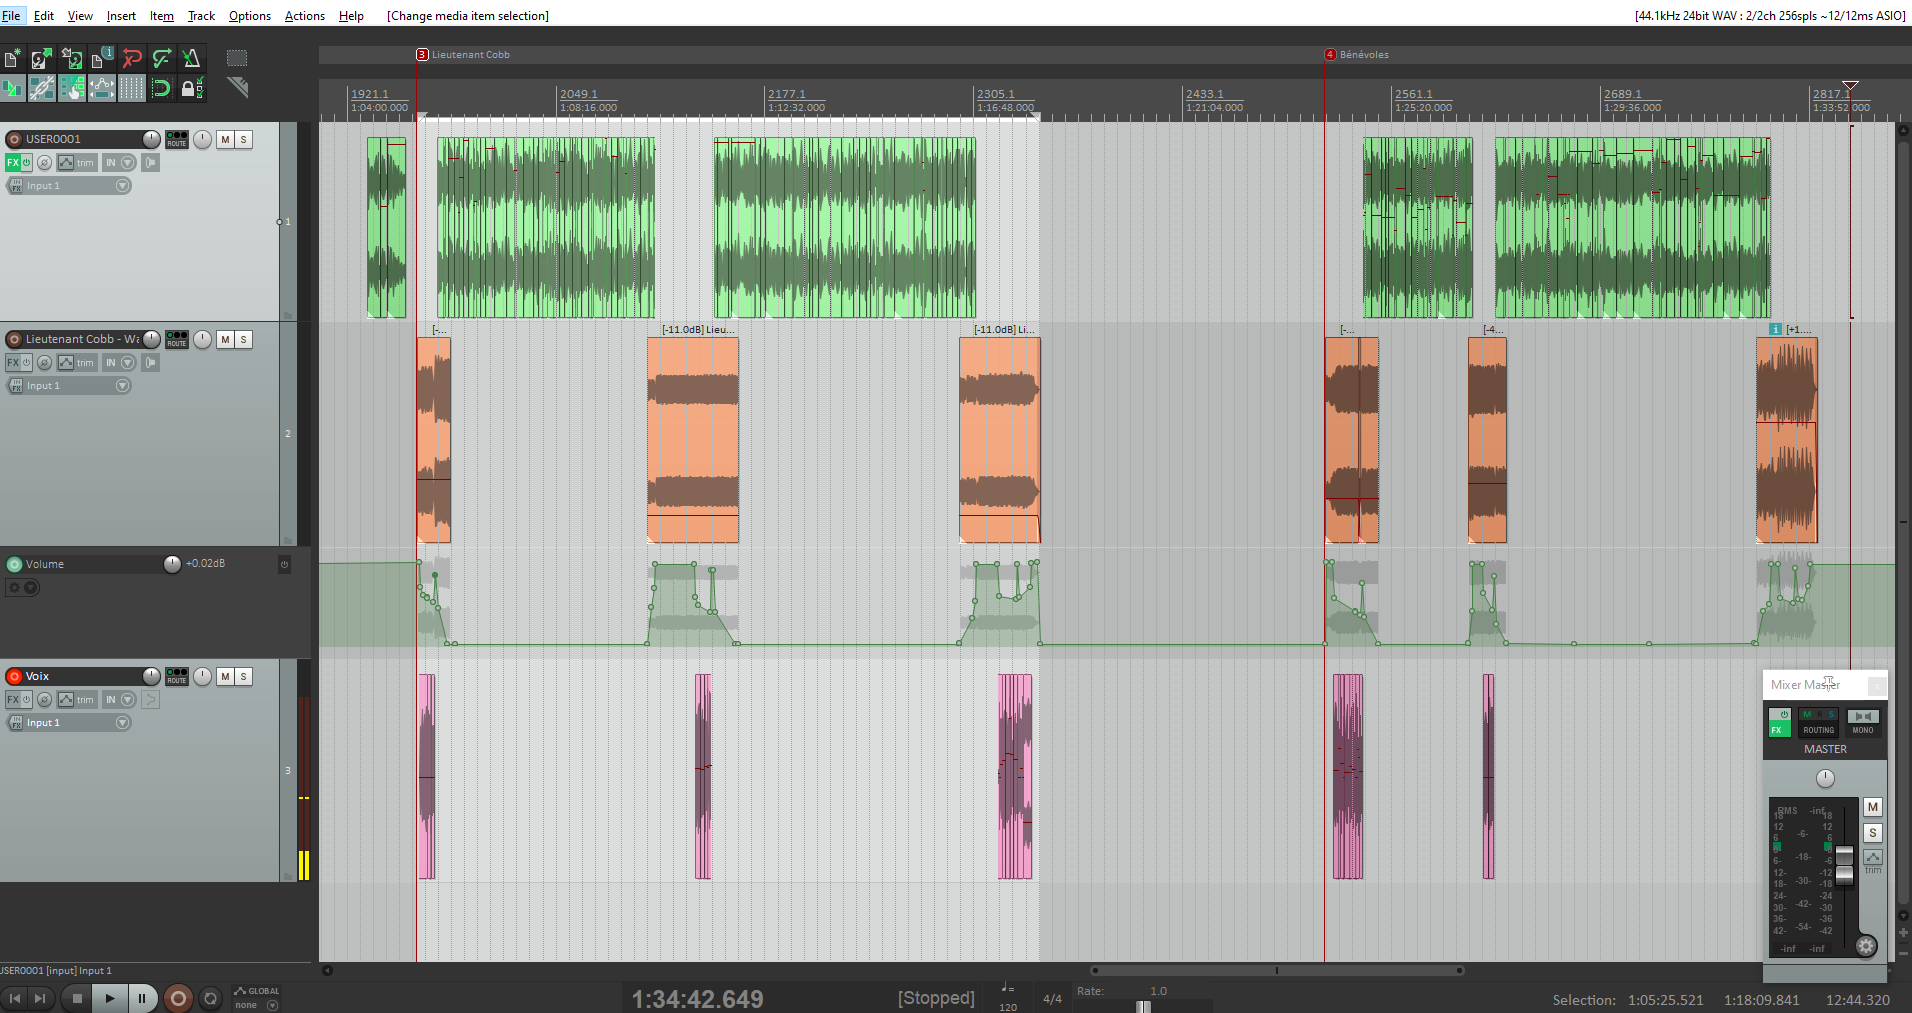This screenshot has width=1912, height=1013.
Task: Click the New project toolbar icon
Action: coord(13,58)
